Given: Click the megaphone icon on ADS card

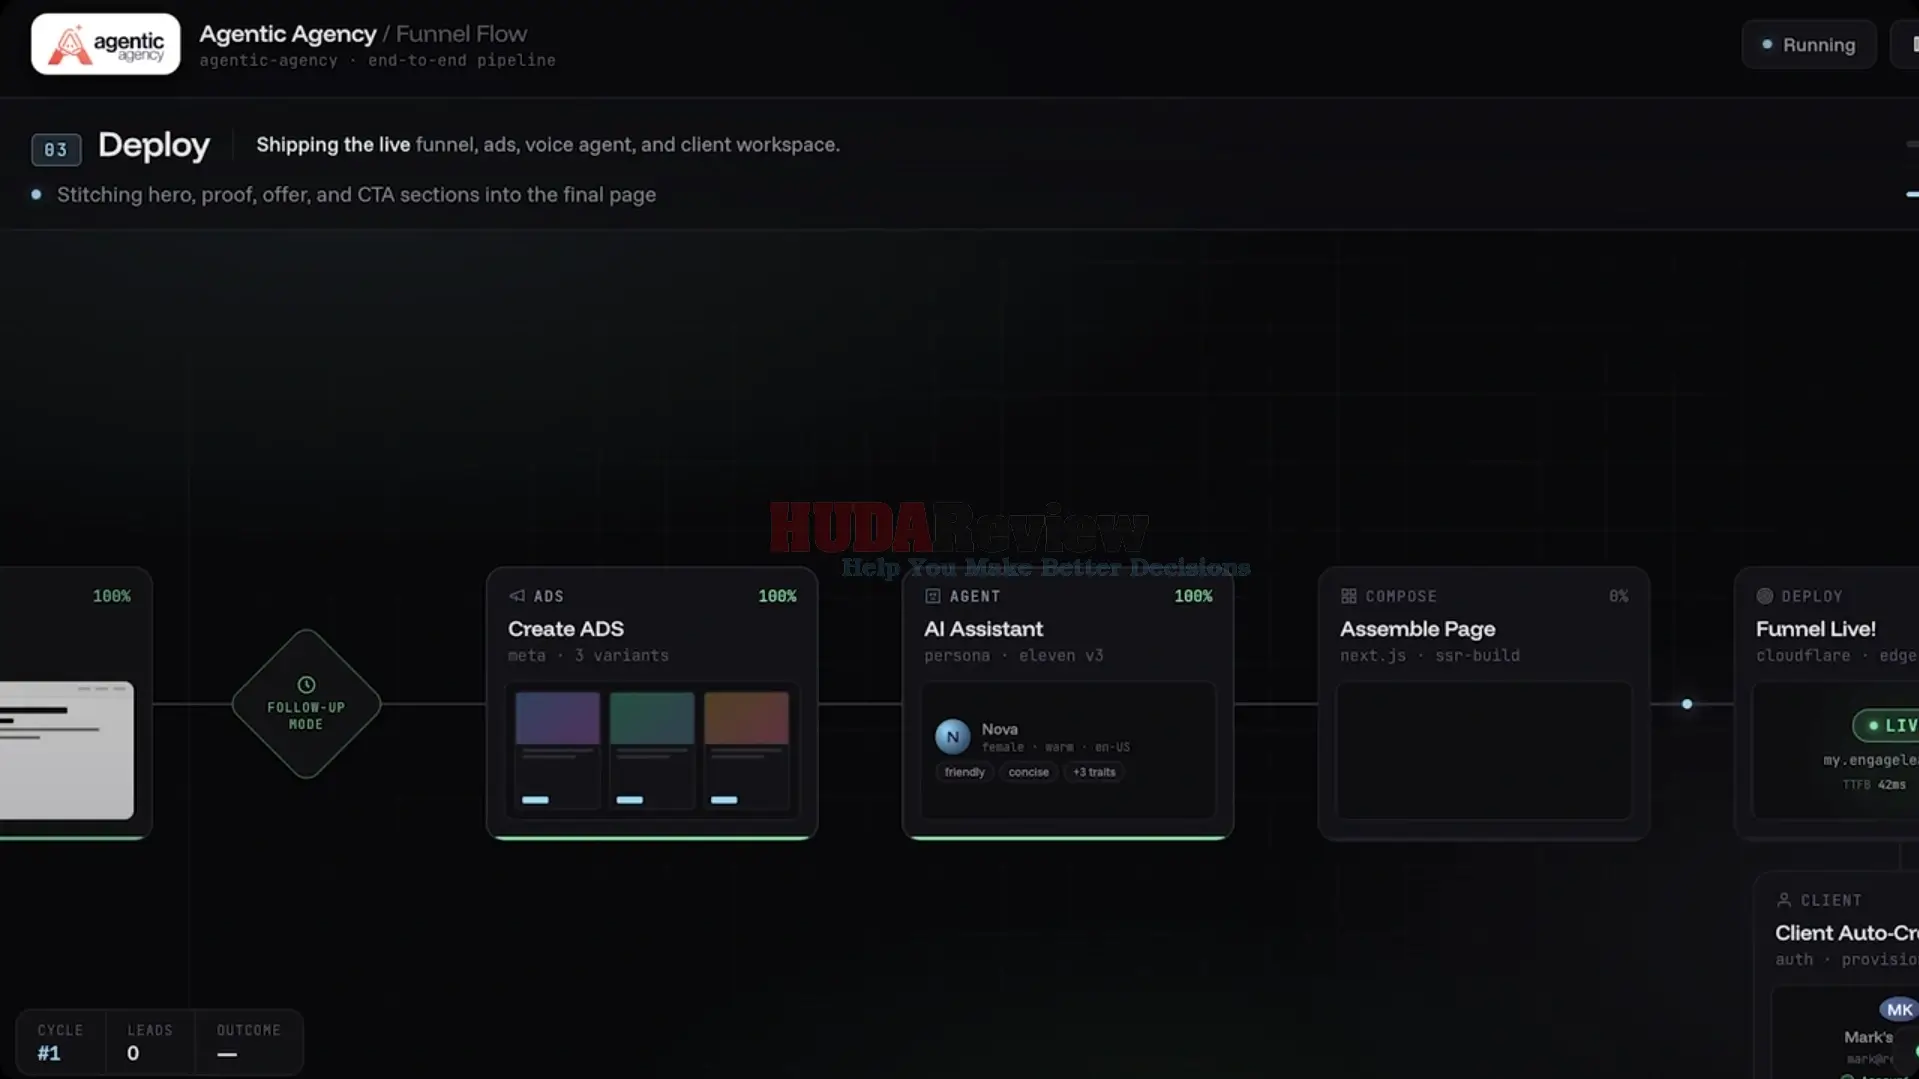Looking at the screenshot, I should pos(517,596).
